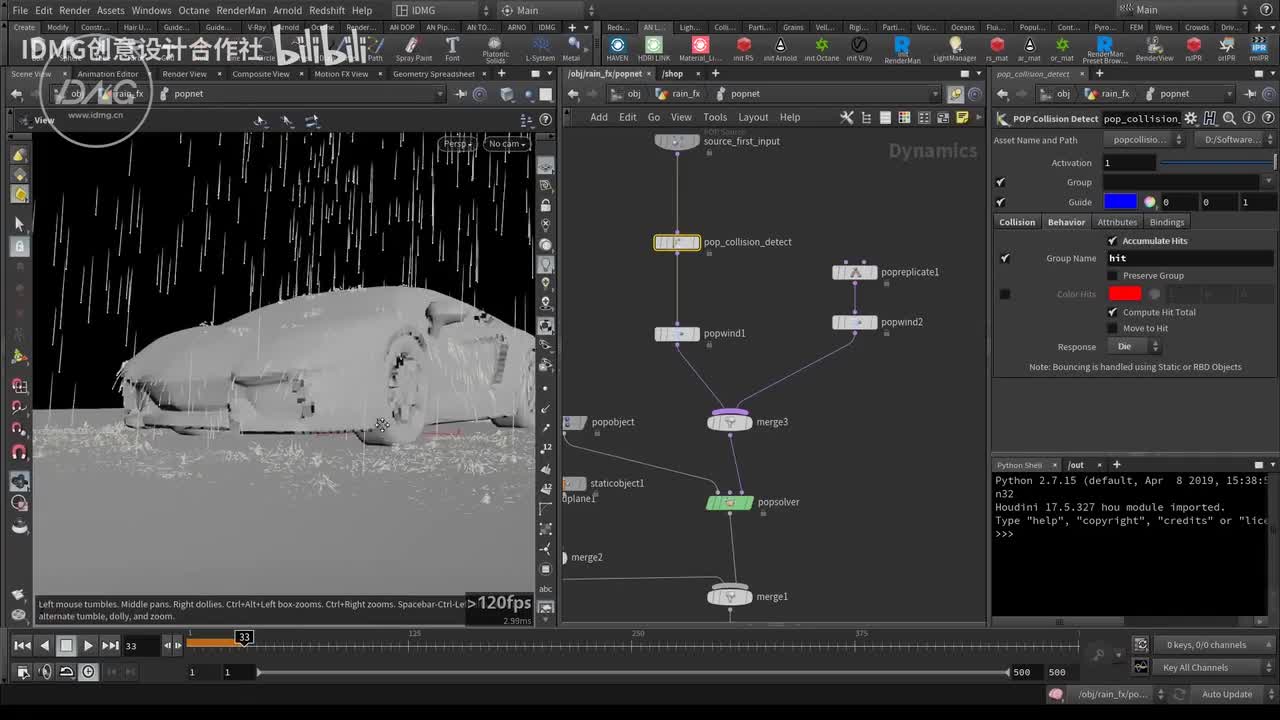Click the rs_mat shelf icon
The image size is (1280, 720).
pos(997,48)
